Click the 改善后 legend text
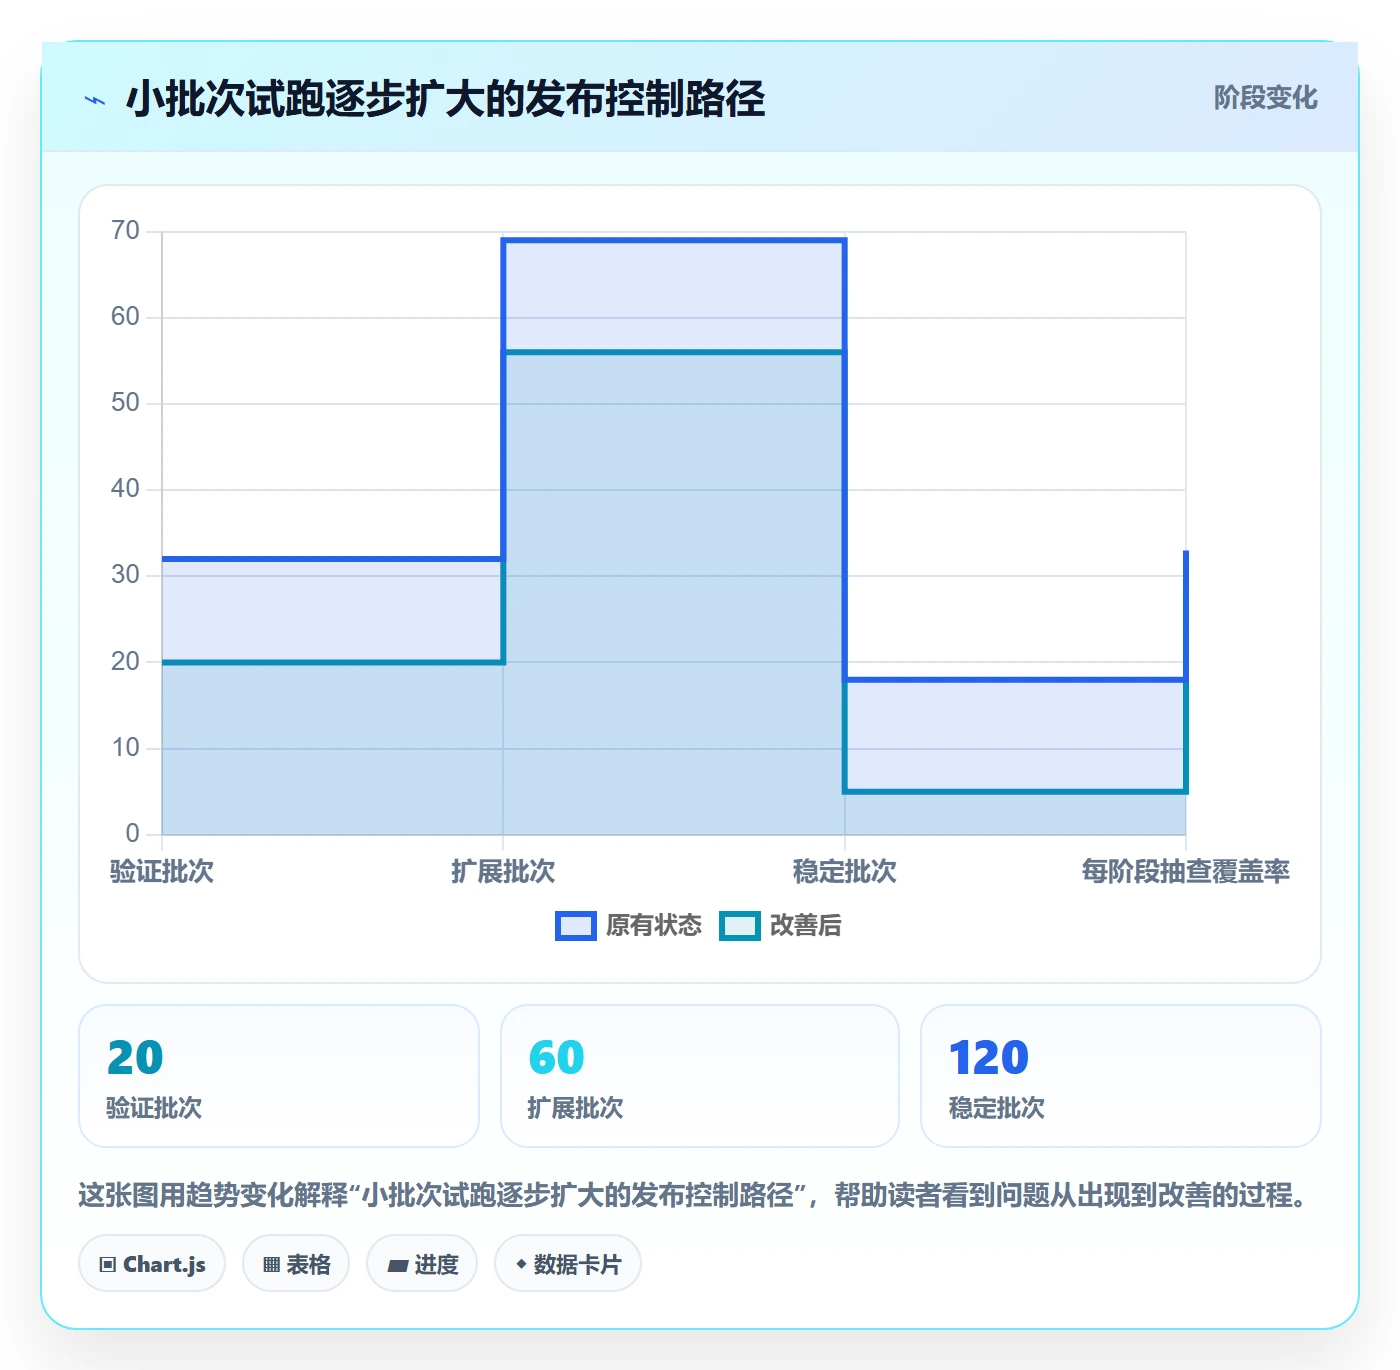This screenshot has height=1370, width=1400. [806, 926]
